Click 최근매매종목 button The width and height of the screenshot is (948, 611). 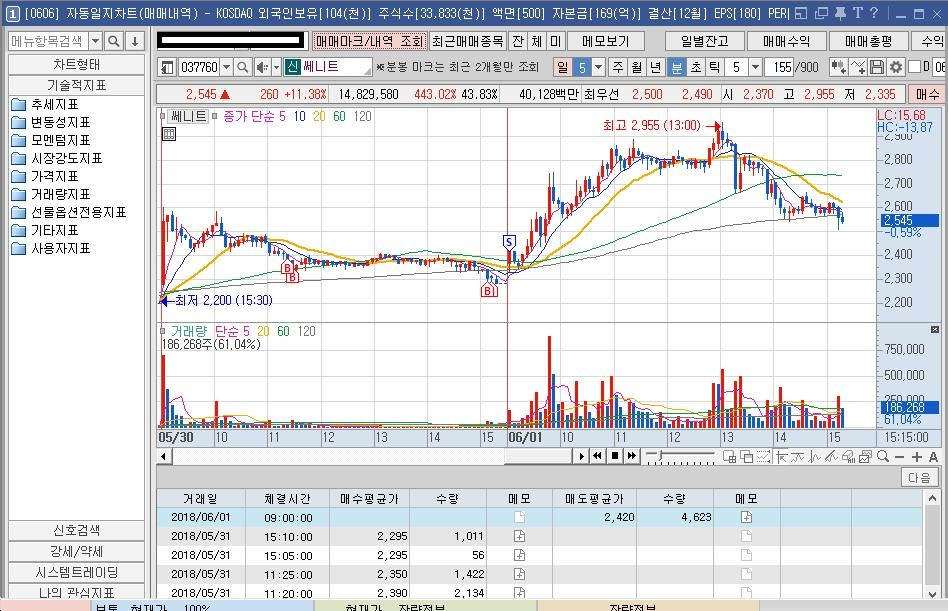(467, 41)
